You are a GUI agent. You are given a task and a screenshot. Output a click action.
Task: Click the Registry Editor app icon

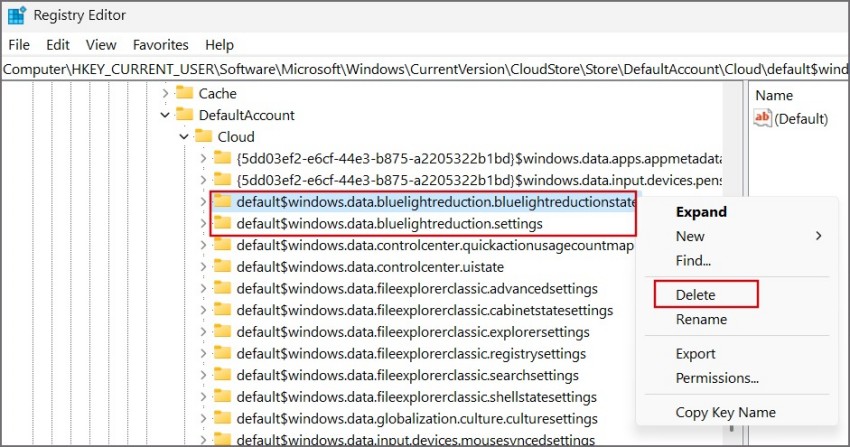16,15
